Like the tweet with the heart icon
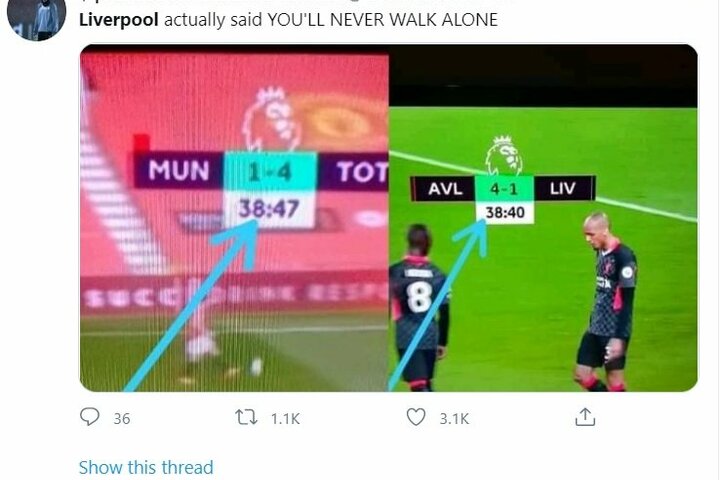Screen dimensions: 720x480 pos(416,417)
